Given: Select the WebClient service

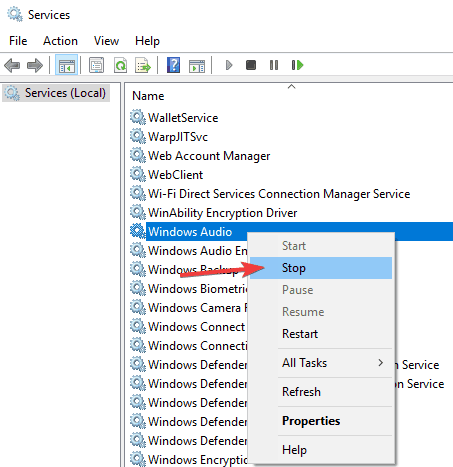Looking at the screenshot, I should pos(175,175).
